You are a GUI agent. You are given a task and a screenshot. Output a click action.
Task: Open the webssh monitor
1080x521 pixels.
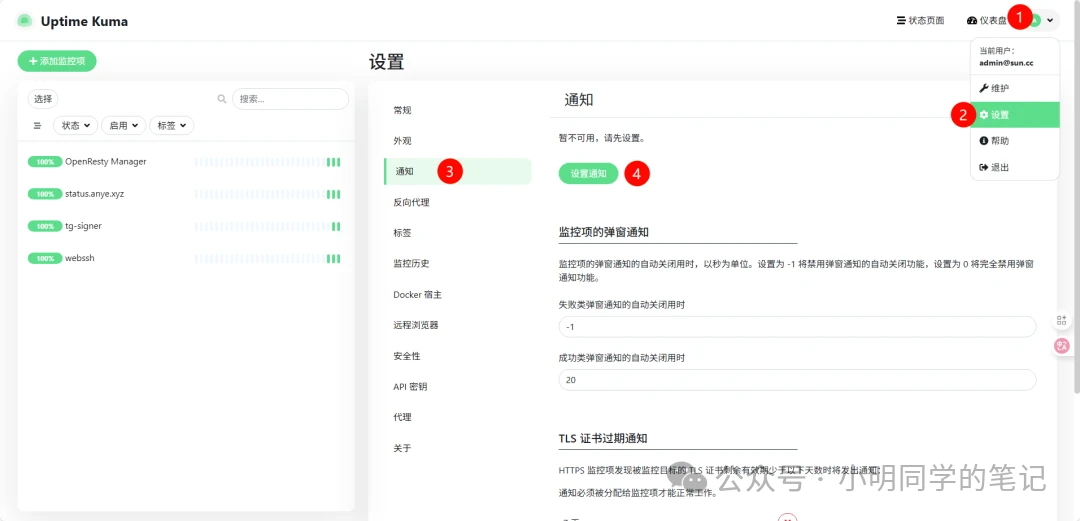(185, 258)
